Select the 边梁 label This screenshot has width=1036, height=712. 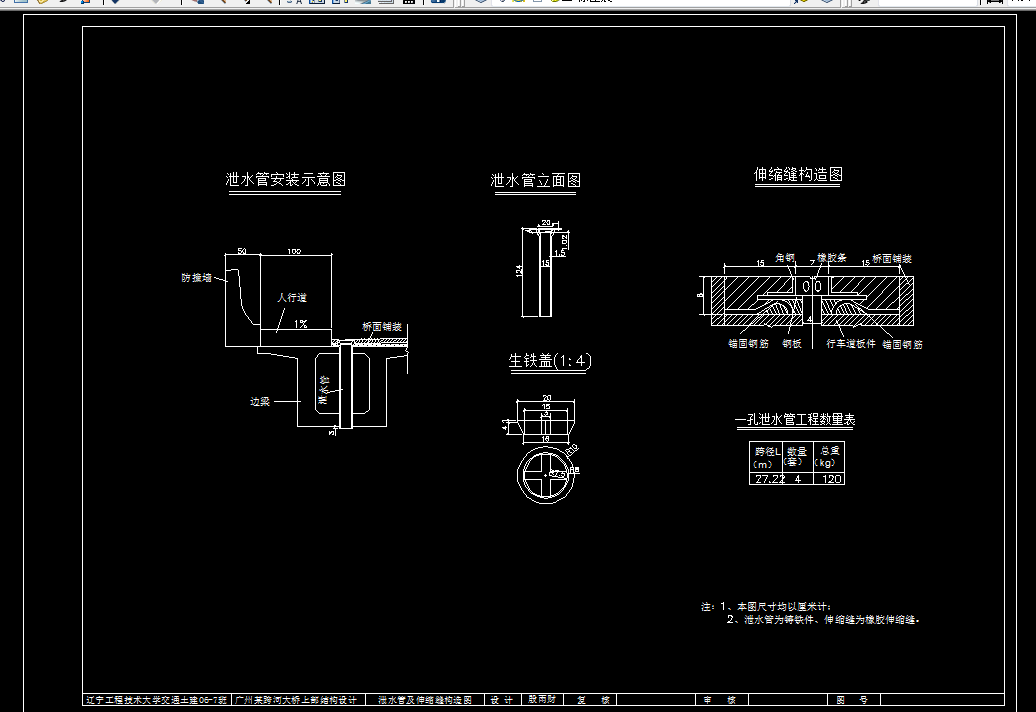coord(260,401)
